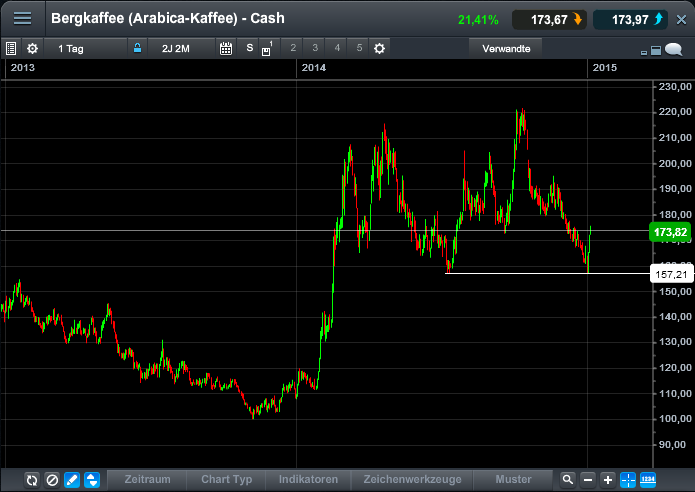Viewport: 695px width, 492px height.
Task: Click the S toolbar button
Action: point(250,48)
